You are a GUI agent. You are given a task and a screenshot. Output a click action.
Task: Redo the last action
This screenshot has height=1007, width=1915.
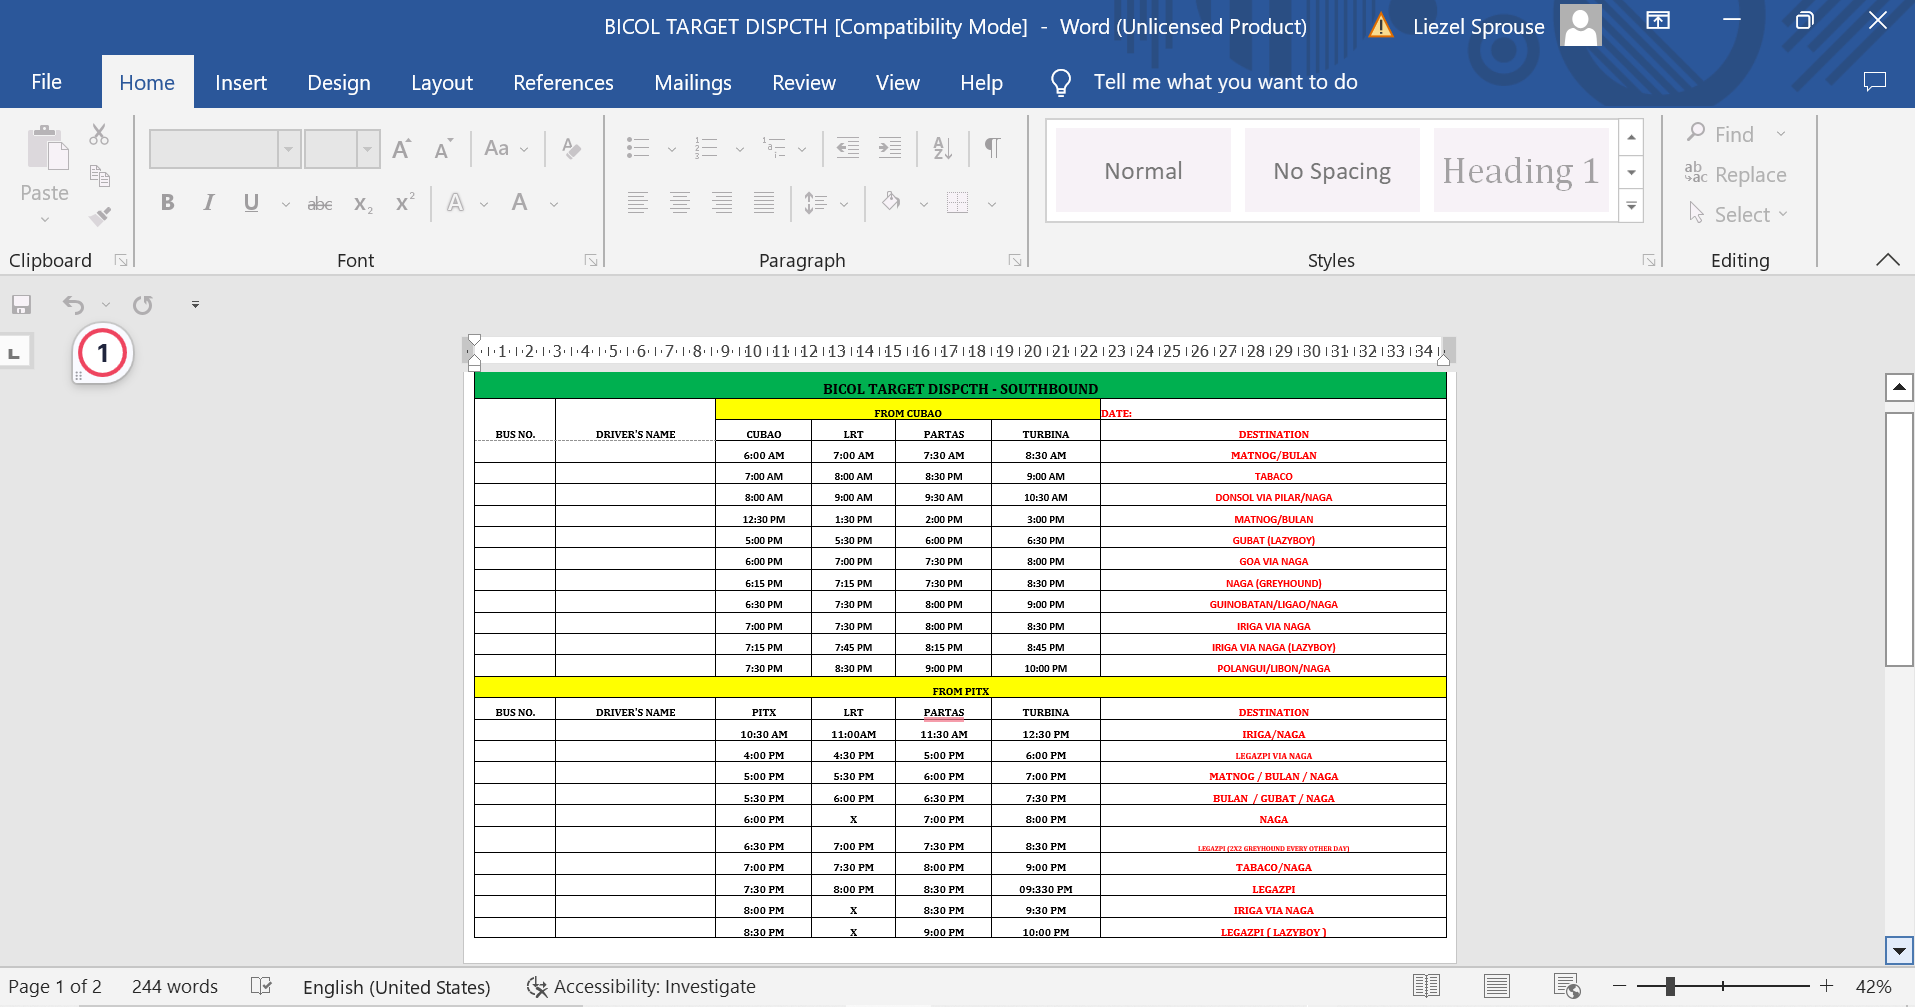[143, 304]
